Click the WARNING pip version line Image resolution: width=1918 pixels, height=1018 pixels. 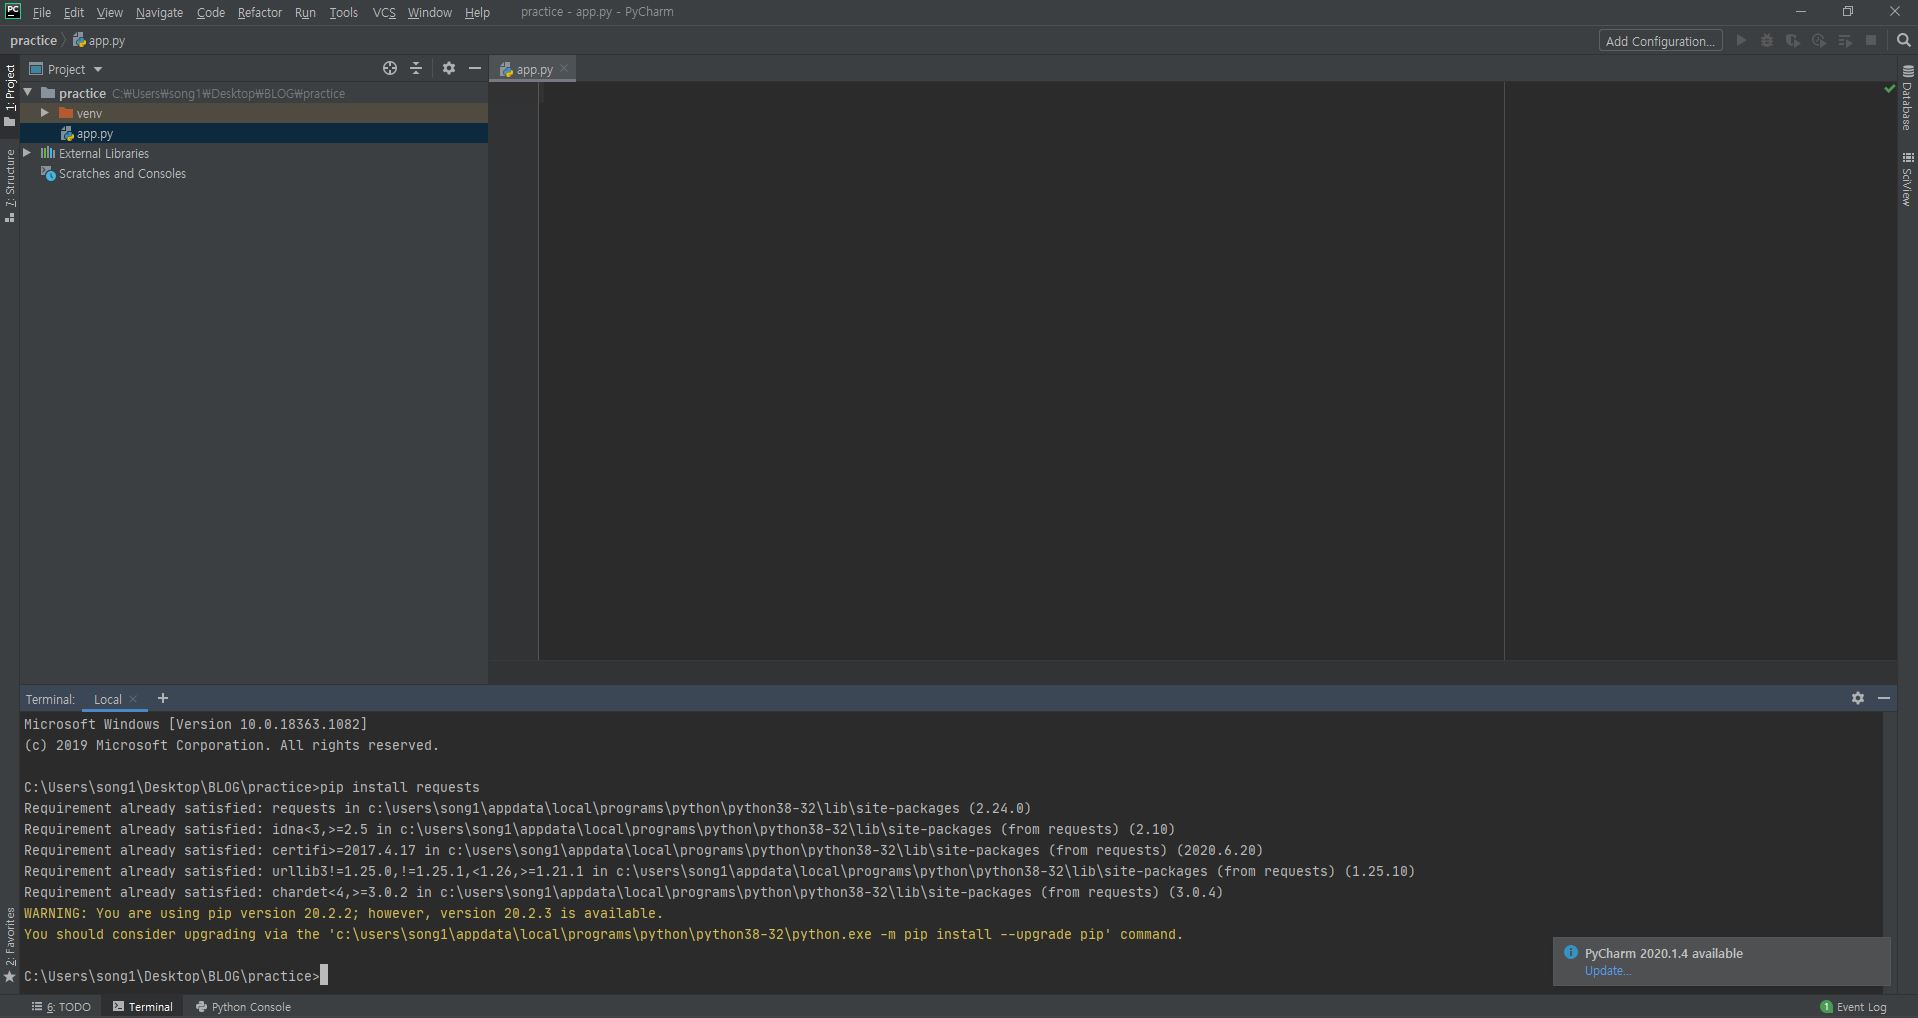pyautogui.click(x=343, y=913)
